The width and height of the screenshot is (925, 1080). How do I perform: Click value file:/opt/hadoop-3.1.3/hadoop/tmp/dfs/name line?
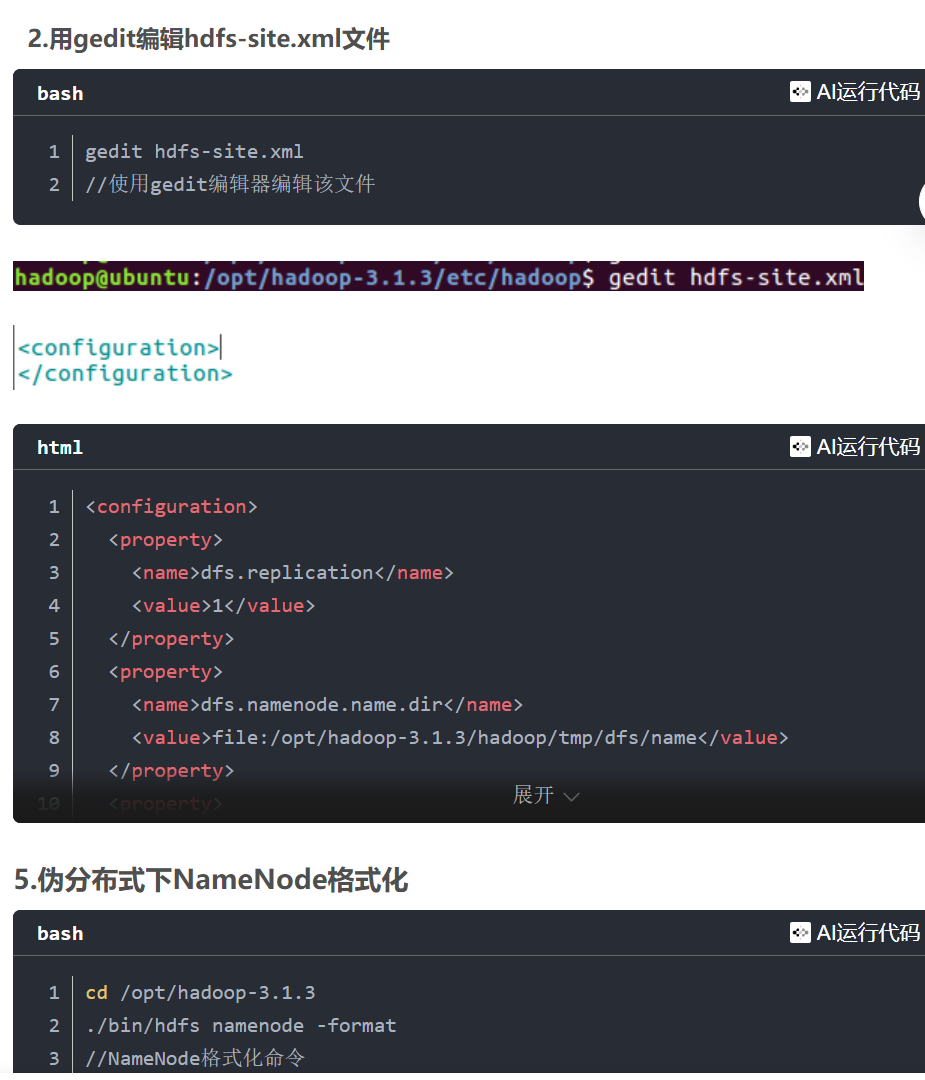pos(460,738)
